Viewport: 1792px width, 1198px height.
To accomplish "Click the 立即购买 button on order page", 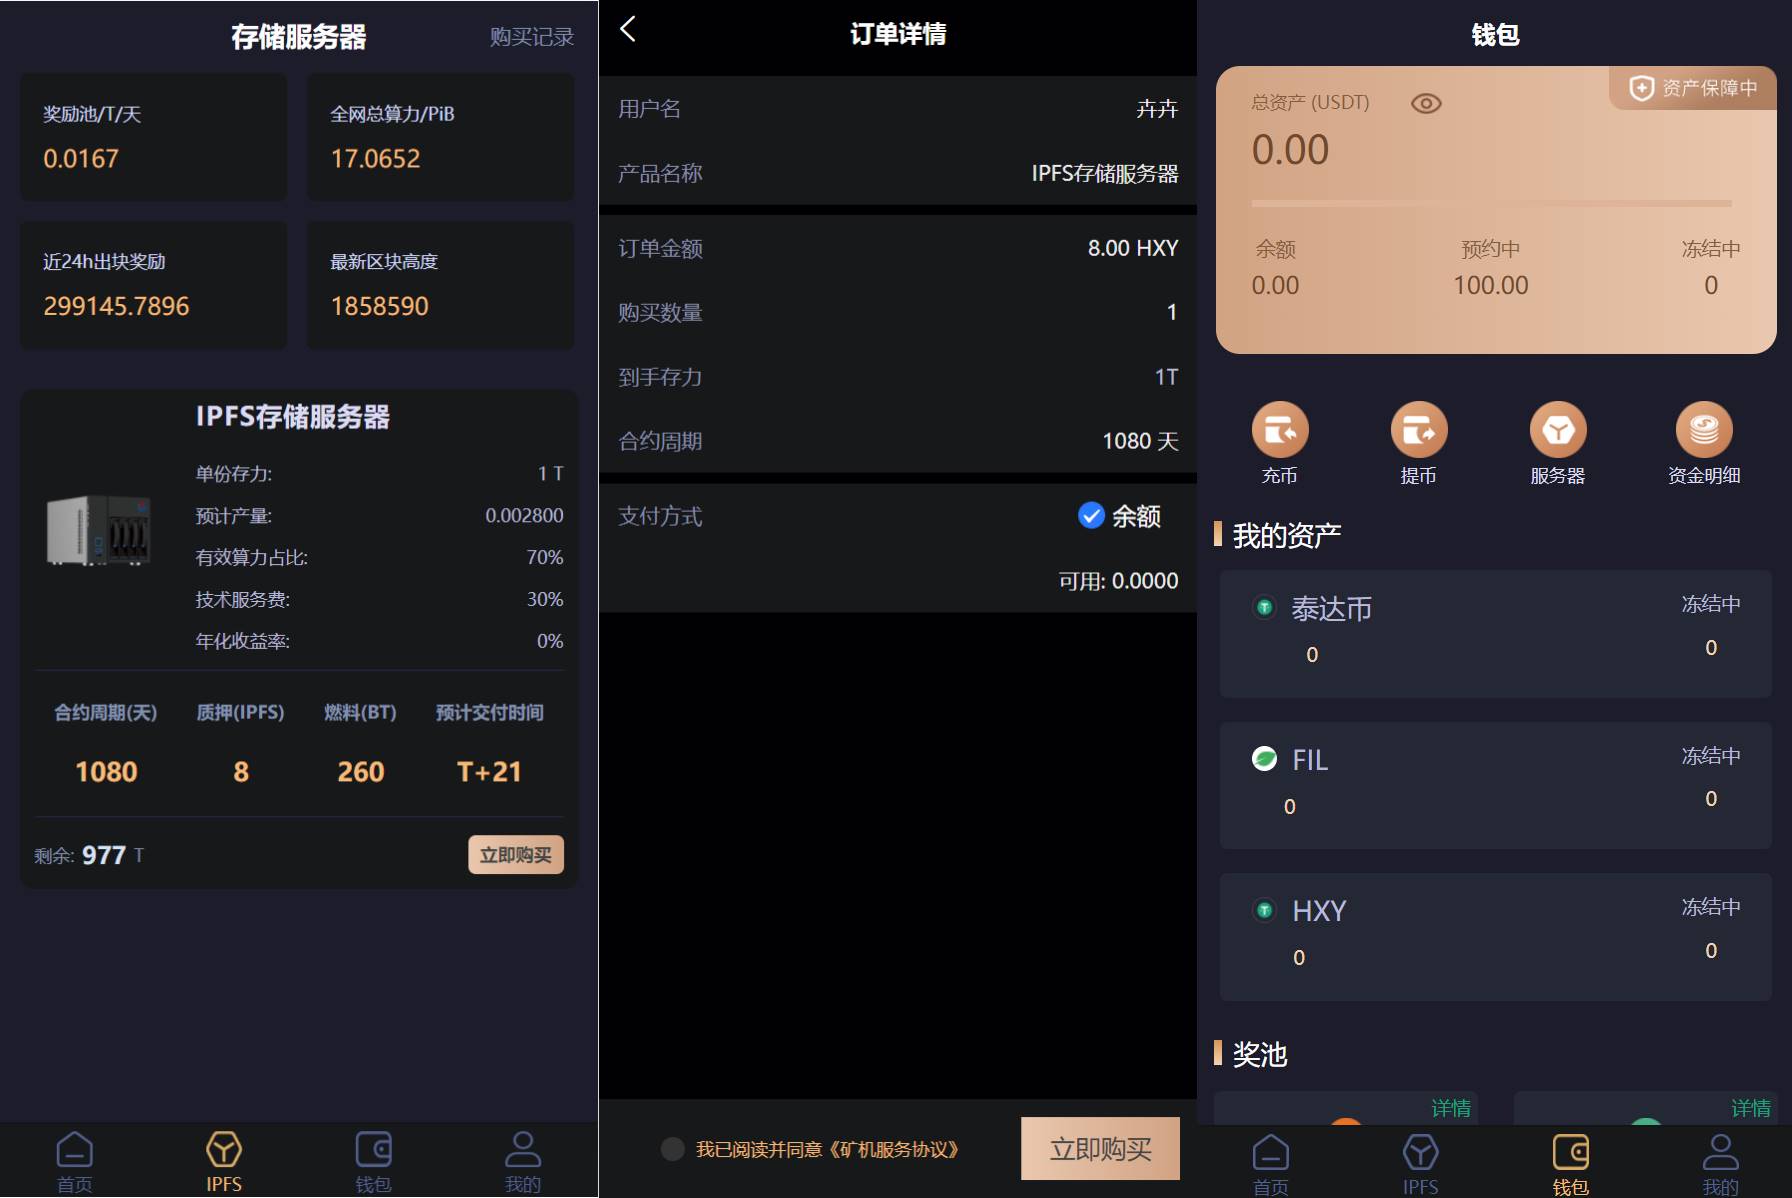I will pyautogui.click(x=1100, y=1149).
